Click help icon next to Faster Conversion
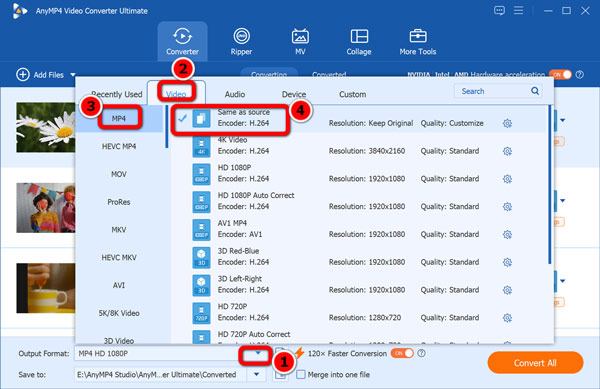The image size is (600, 389). point(421,353)
